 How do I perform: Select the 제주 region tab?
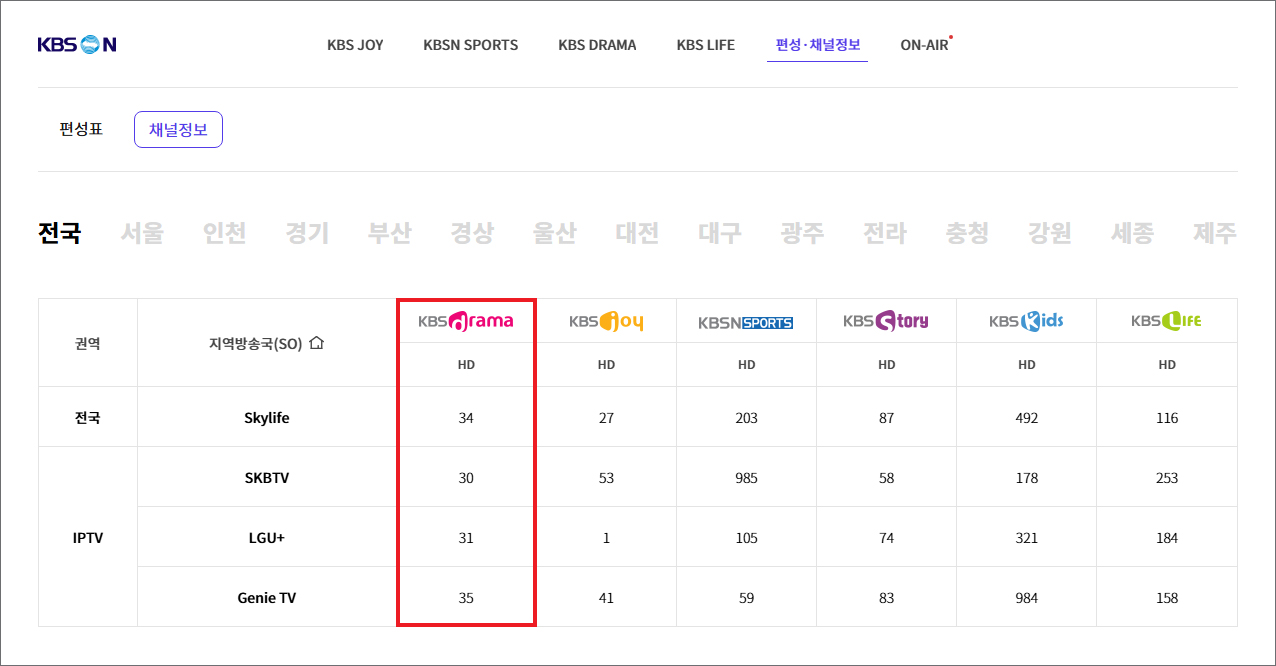[x=1215, y=233]
